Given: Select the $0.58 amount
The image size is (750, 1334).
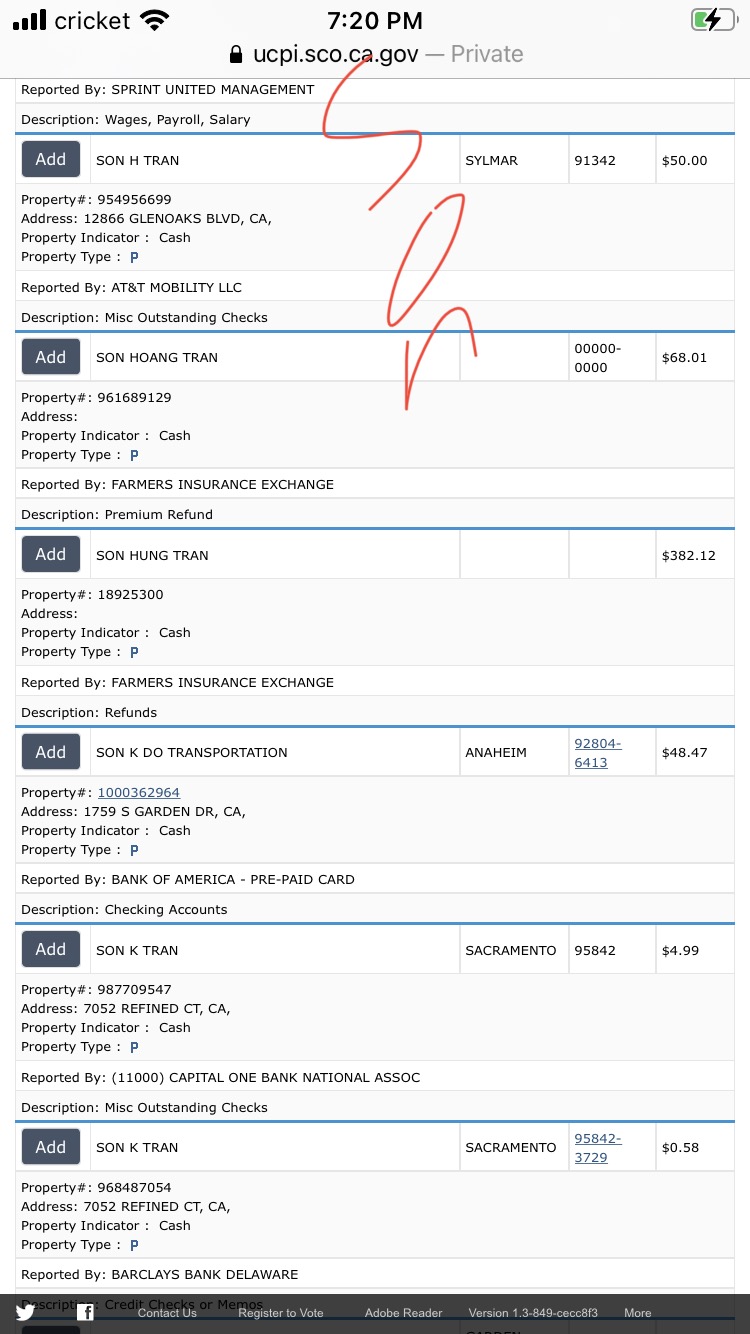Looking at the screenshot, I should point(680,1148).
